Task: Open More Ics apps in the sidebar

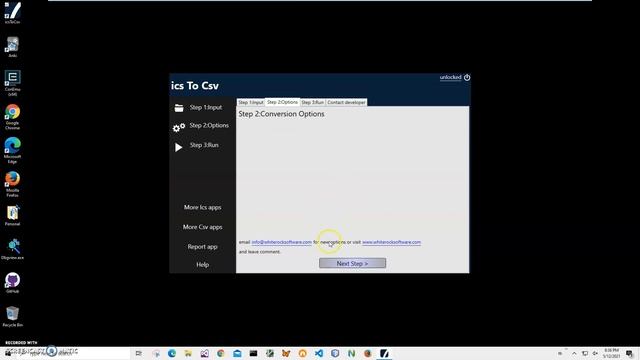Action: (202, 207)
